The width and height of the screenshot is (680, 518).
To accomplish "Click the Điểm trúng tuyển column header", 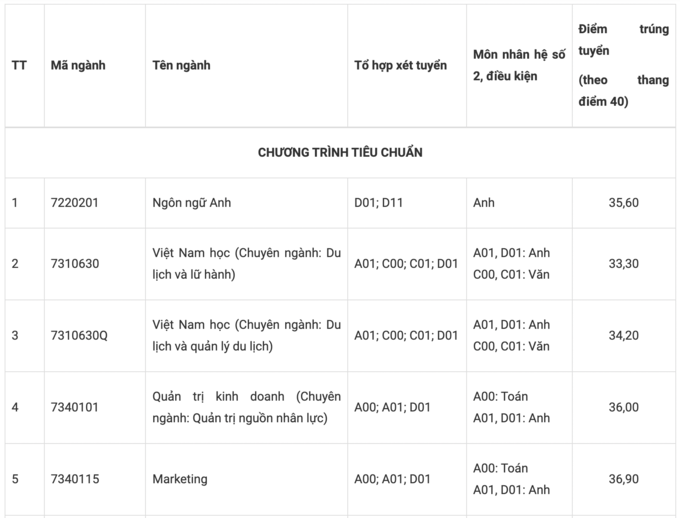I will pyautogui.click(x=623, y=65).
